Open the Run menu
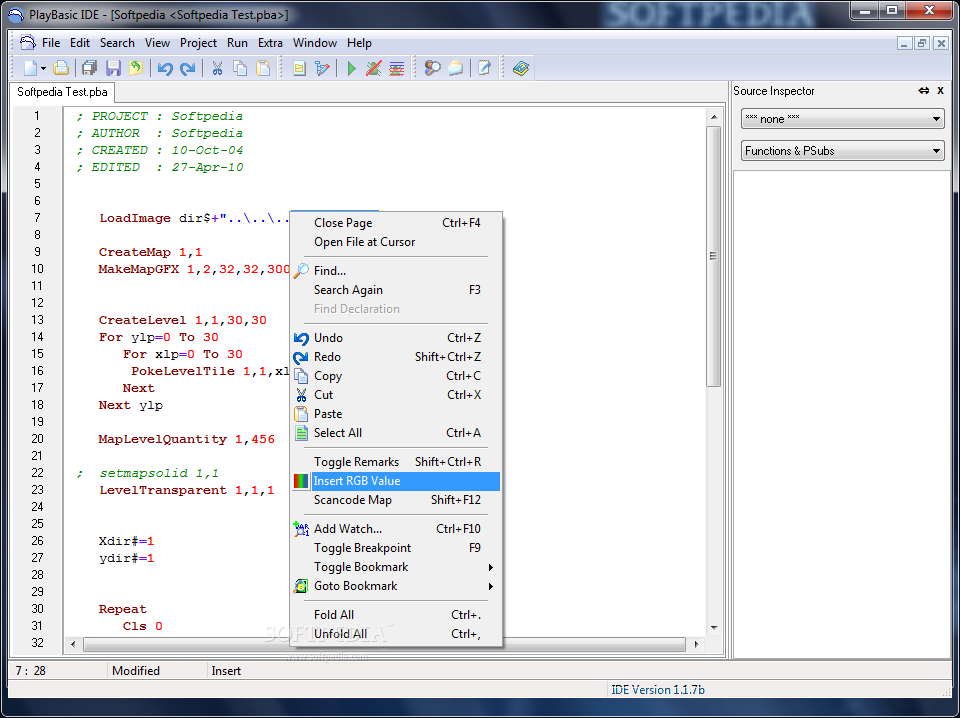The height and width of the screenshot is (718, 960). 237,43
